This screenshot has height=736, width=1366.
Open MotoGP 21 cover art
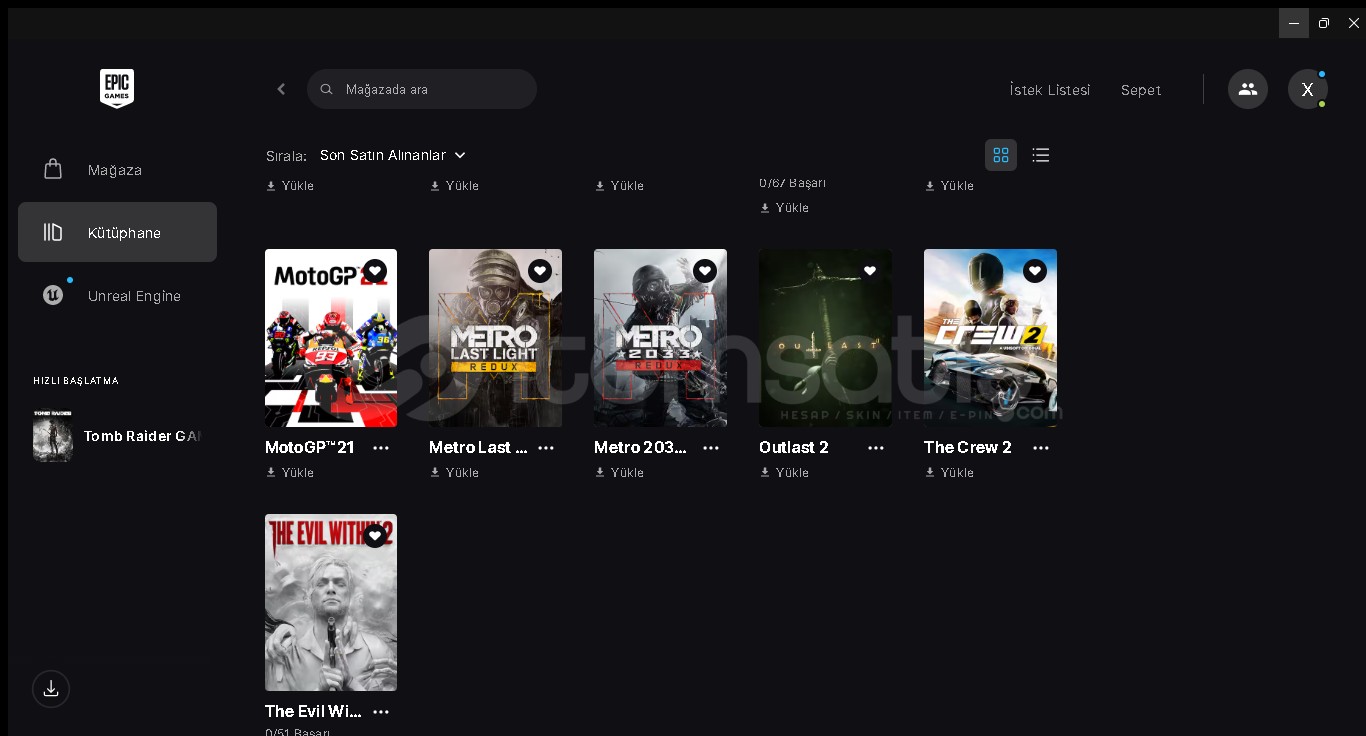pyautogui.click(x=331, y=338)
